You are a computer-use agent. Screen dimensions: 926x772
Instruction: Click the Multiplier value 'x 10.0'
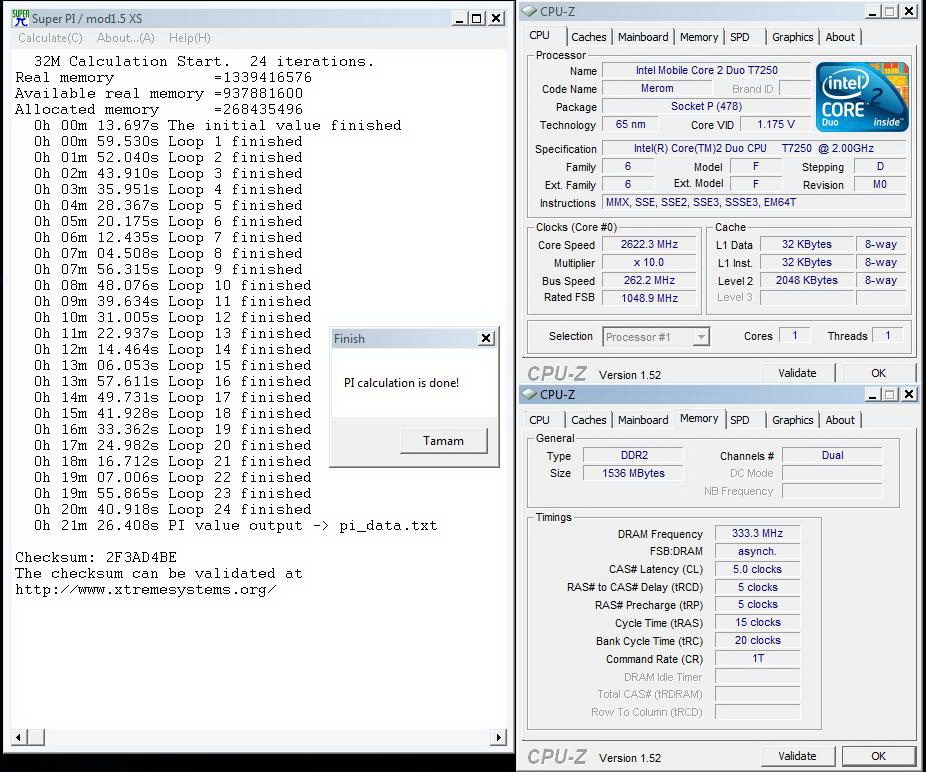(x=649, y=262)
